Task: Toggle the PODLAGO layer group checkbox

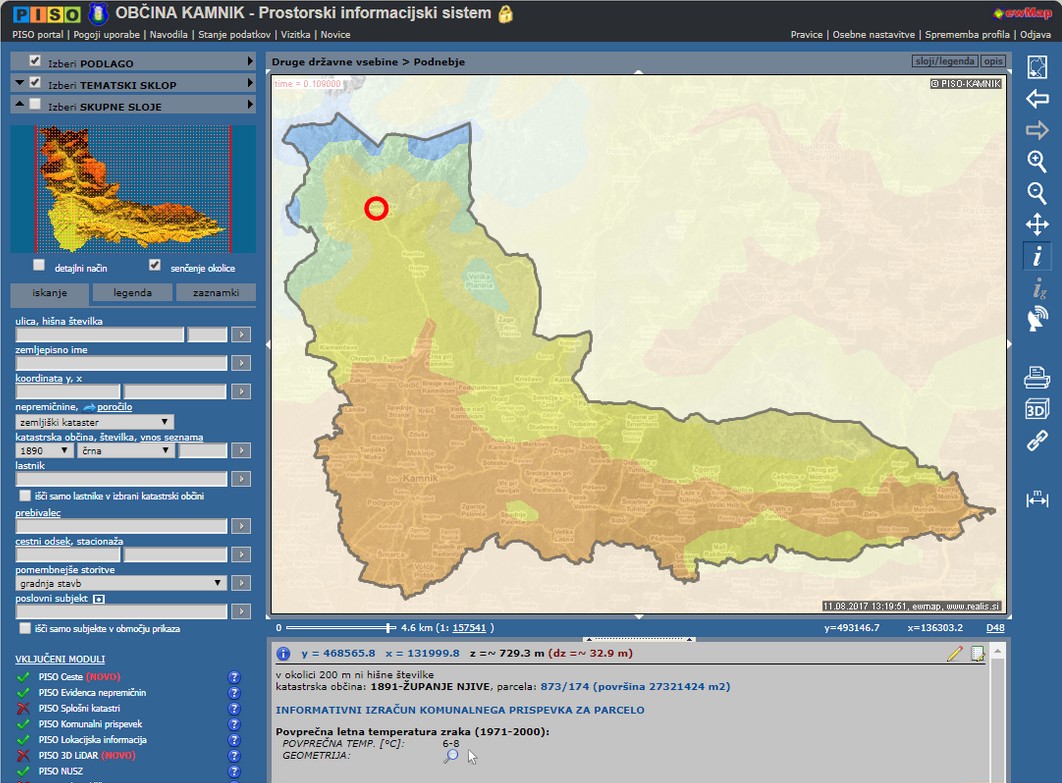Action: [x=35, y=62]
